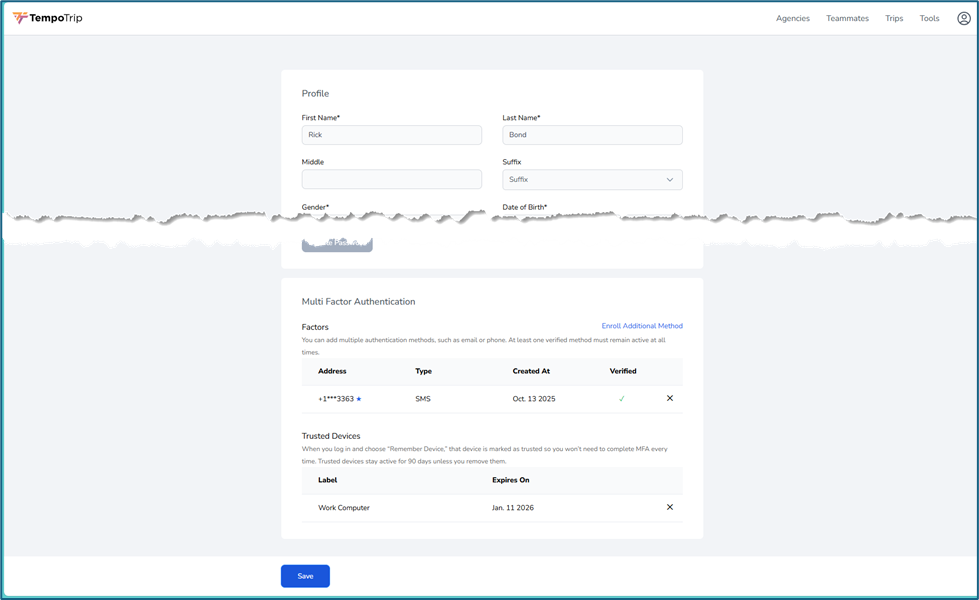Open the Trips navigation item

[x=893, y=18]
